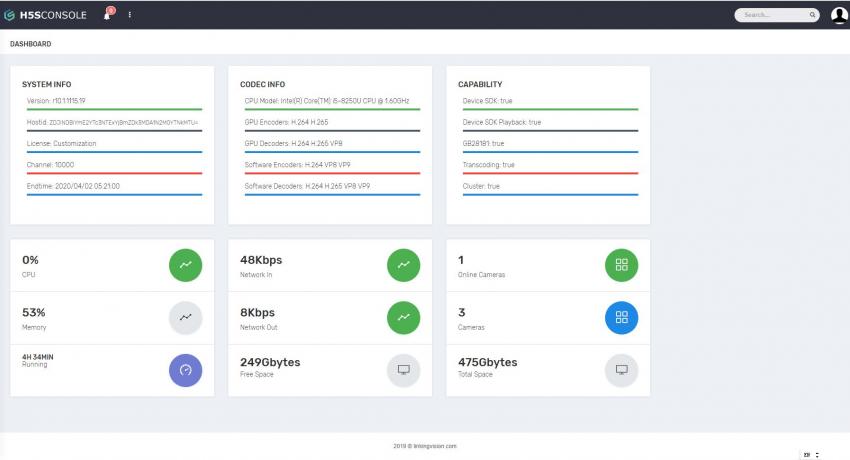
Task: Click the search magnifier icon
Action: (811, 15)
